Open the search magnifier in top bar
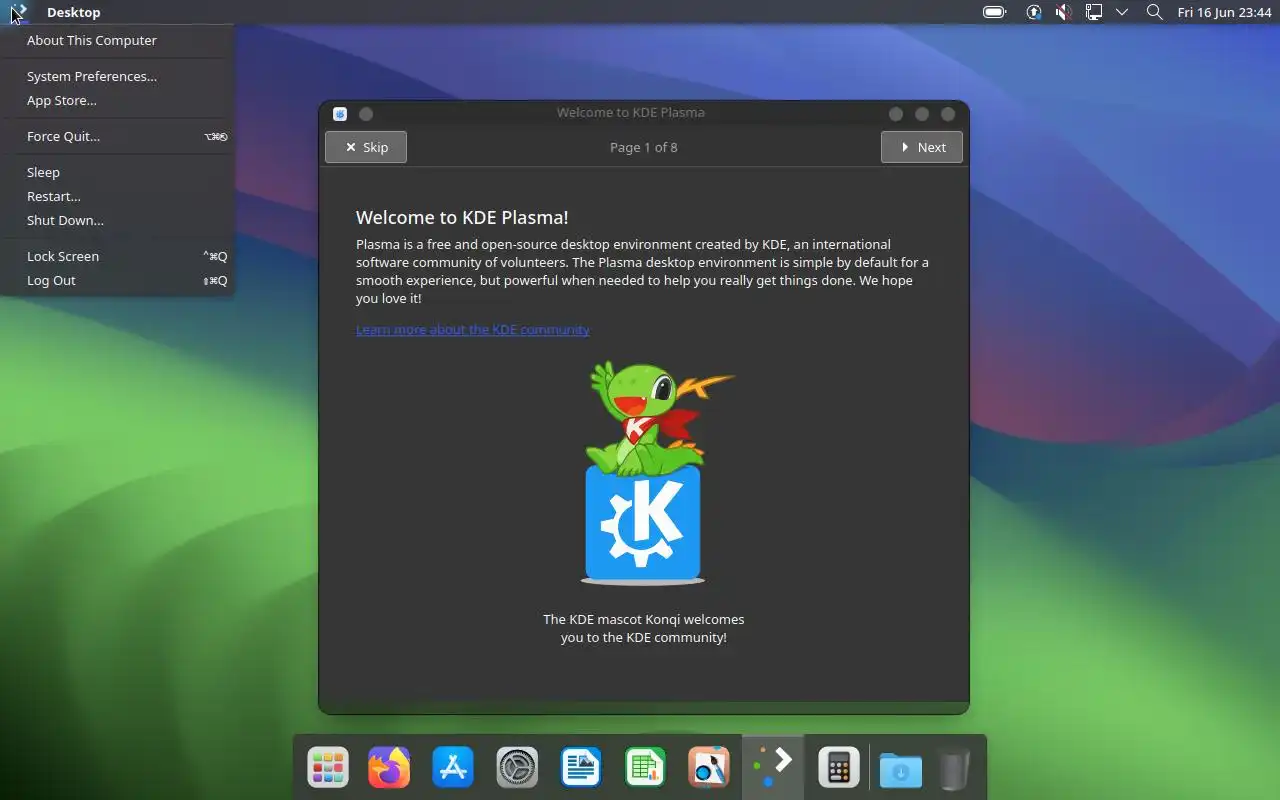Screen dimensions: 1280x800 tap(1154, 12)
